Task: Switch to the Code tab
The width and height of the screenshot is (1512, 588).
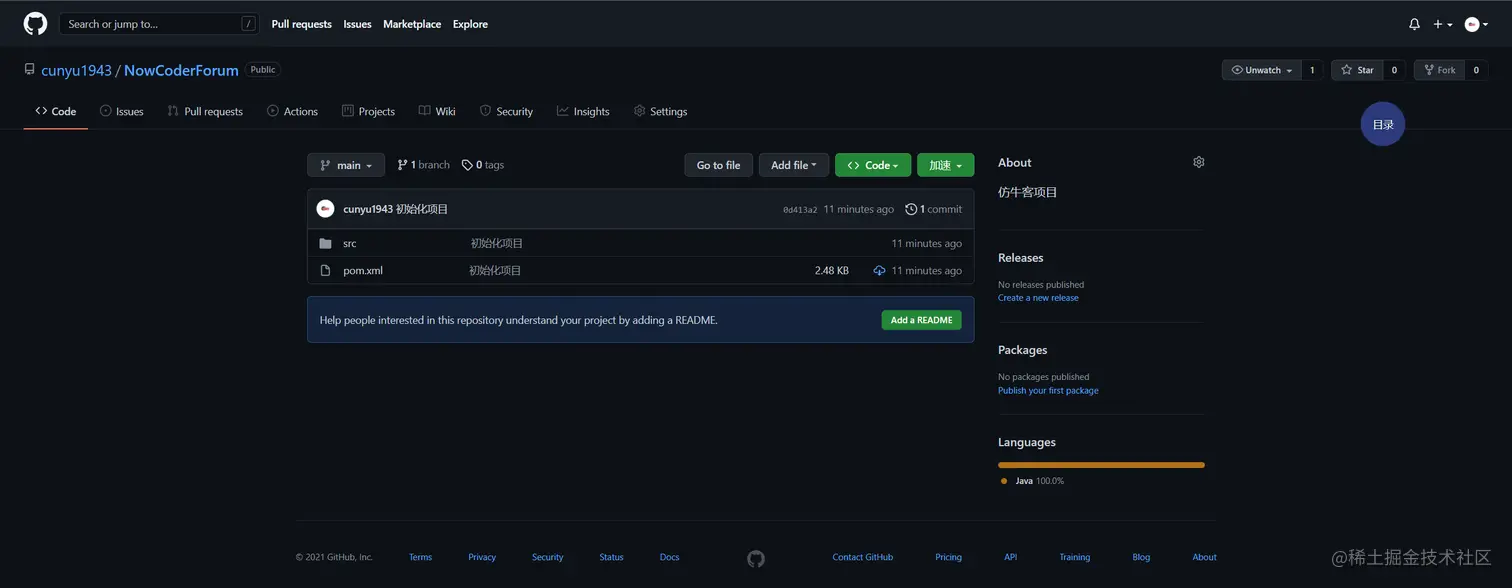Action: (x=56, y=111)
